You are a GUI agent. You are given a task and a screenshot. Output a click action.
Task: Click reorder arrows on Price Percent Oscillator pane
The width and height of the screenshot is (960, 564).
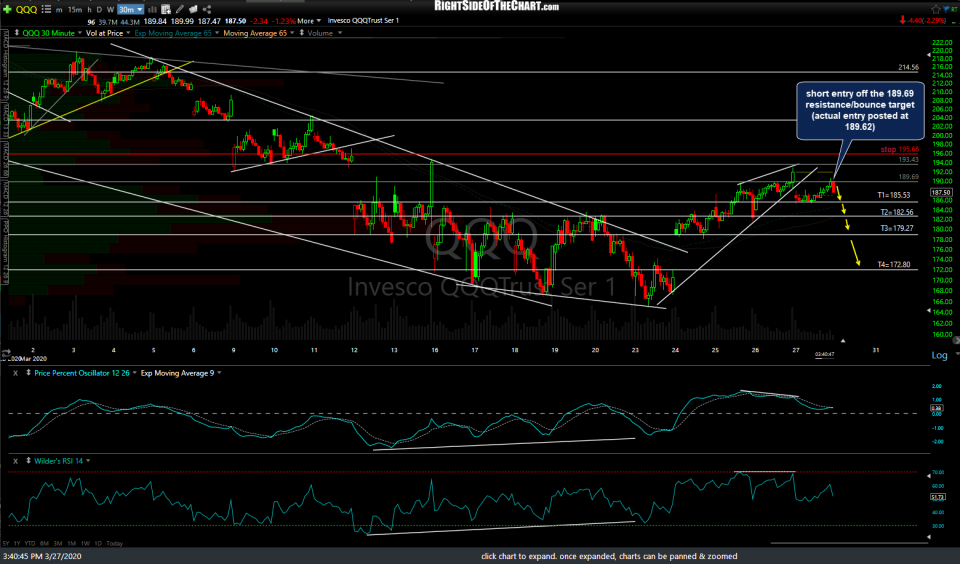point(28,373)
